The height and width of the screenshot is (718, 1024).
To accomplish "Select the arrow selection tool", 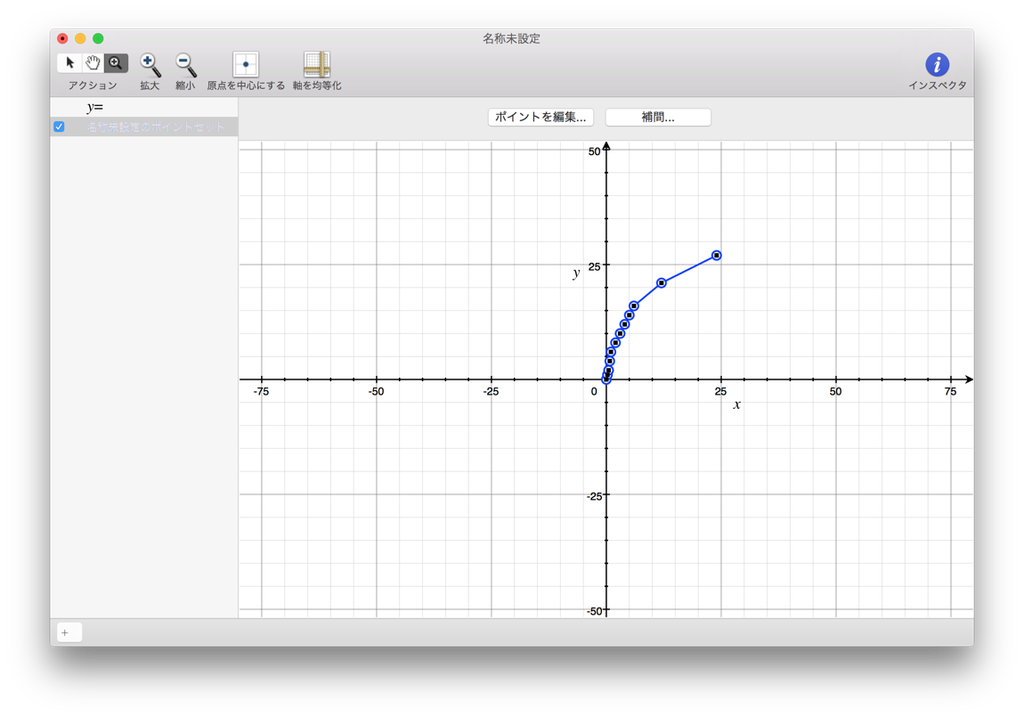I will (69, 62).
